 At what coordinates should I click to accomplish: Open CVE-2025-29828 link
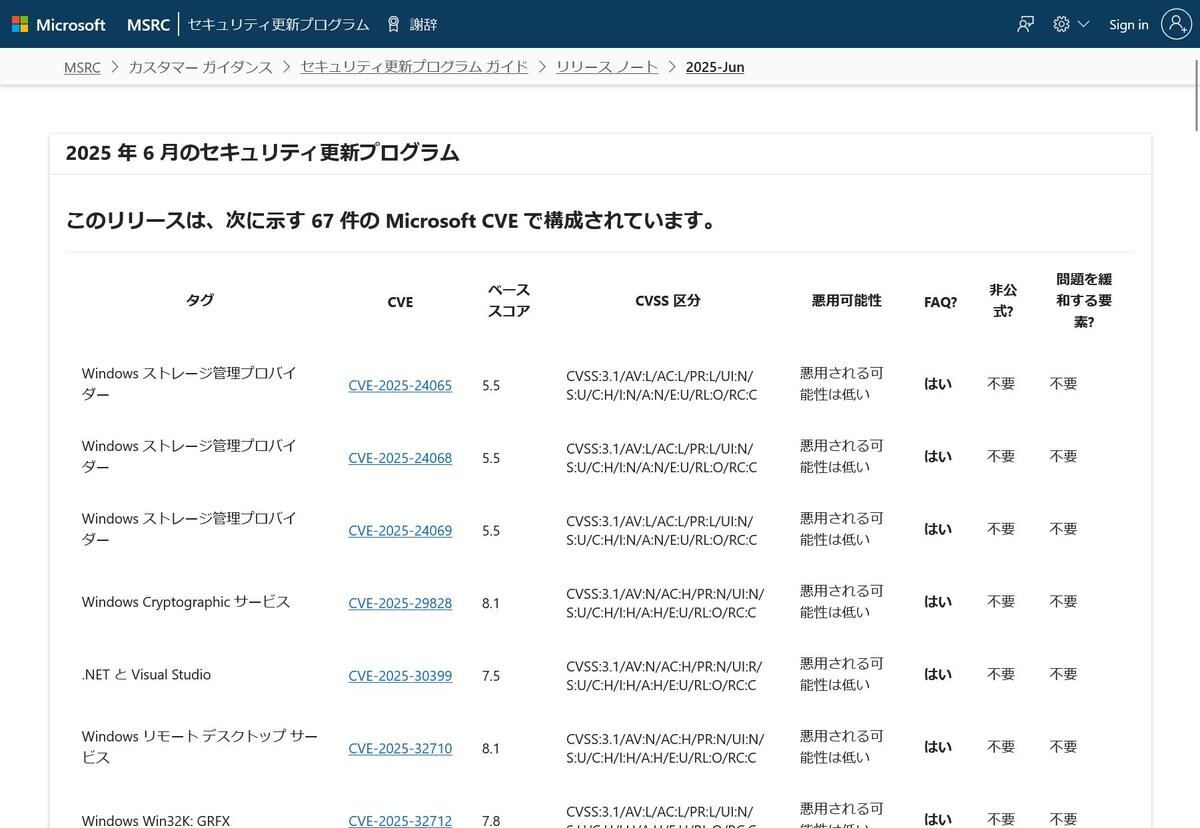(400, 603)
